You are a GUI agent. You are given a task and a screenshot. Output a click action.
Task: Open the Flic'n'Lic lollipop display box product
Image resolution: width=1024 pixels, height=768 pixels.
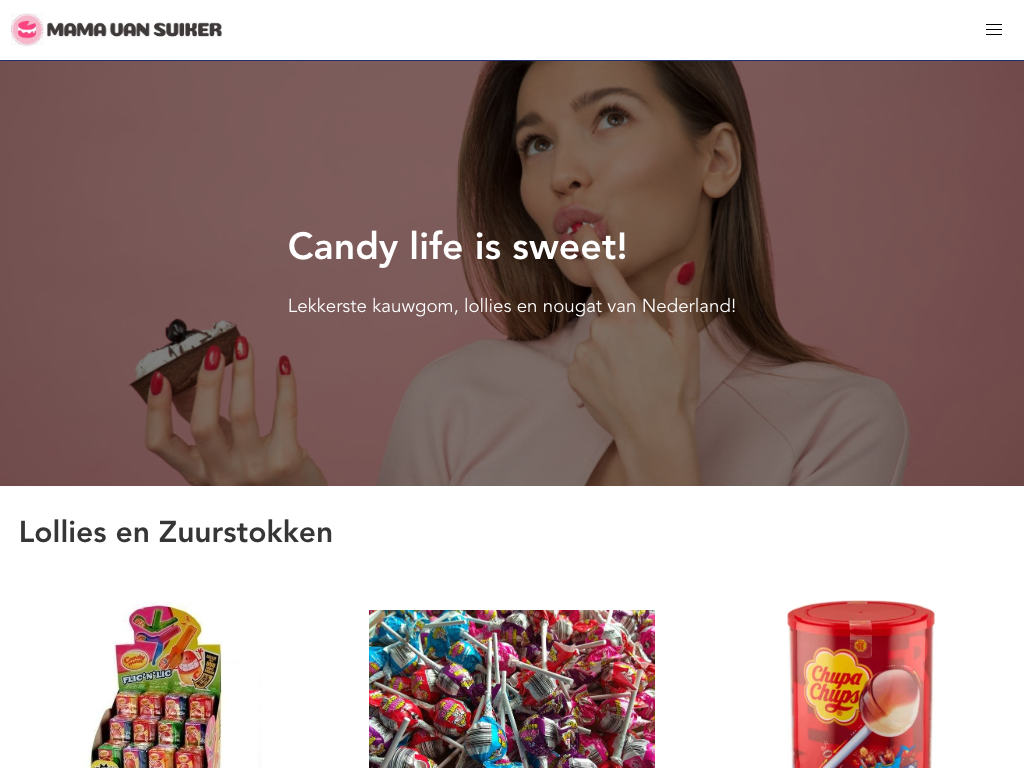pyautogui.click(x=159, y=686)
